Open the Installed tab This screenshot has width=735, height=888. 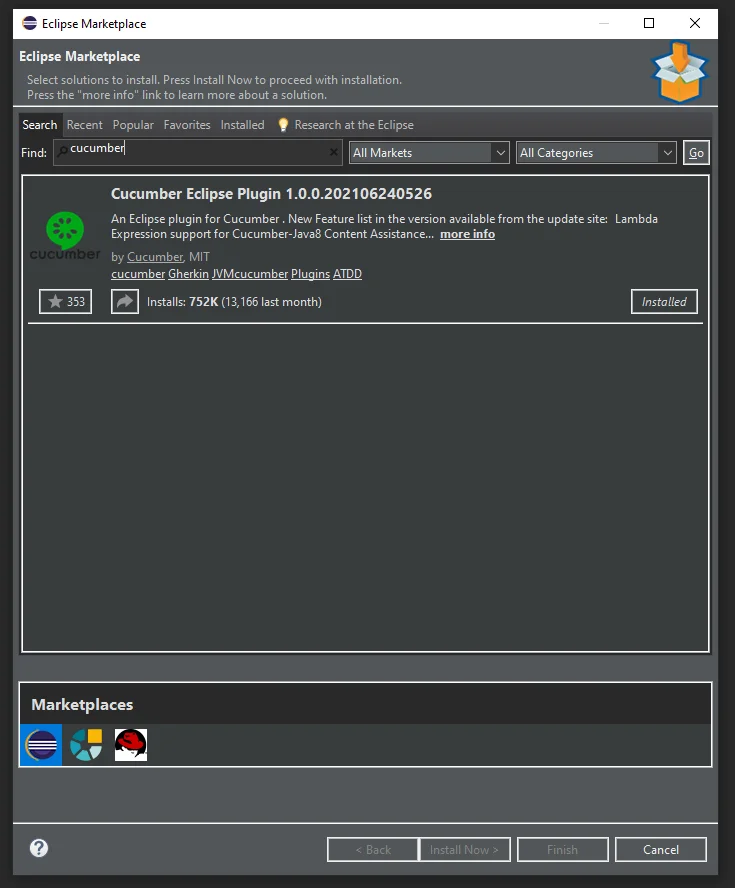(242, 125)
